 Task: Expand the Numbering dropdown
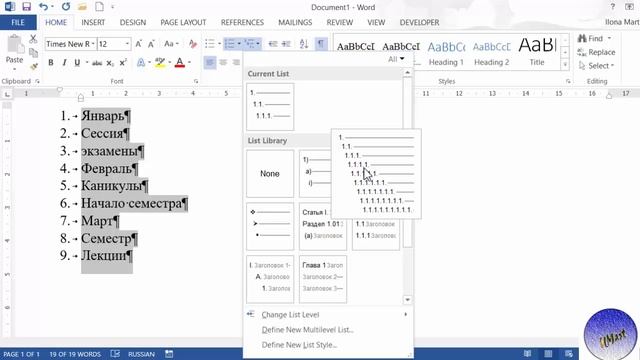(x=240, y=44)
